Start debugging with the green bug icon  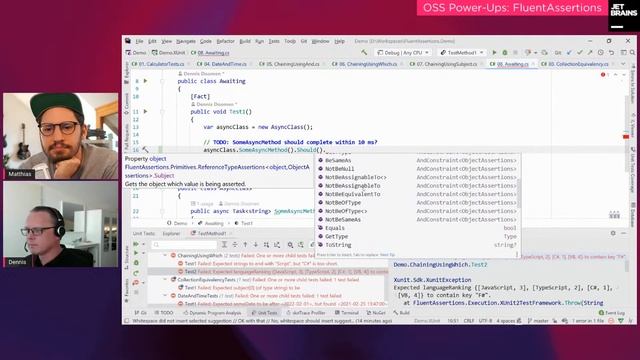coord(505,53)
